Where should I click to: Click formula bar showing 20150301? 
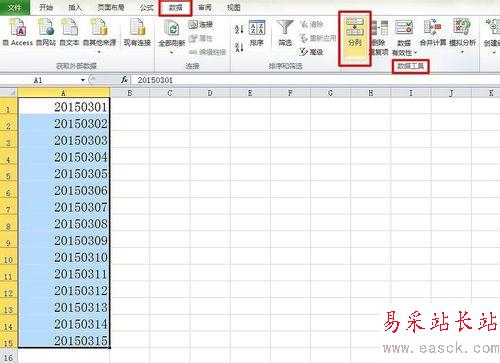point(315,80)
